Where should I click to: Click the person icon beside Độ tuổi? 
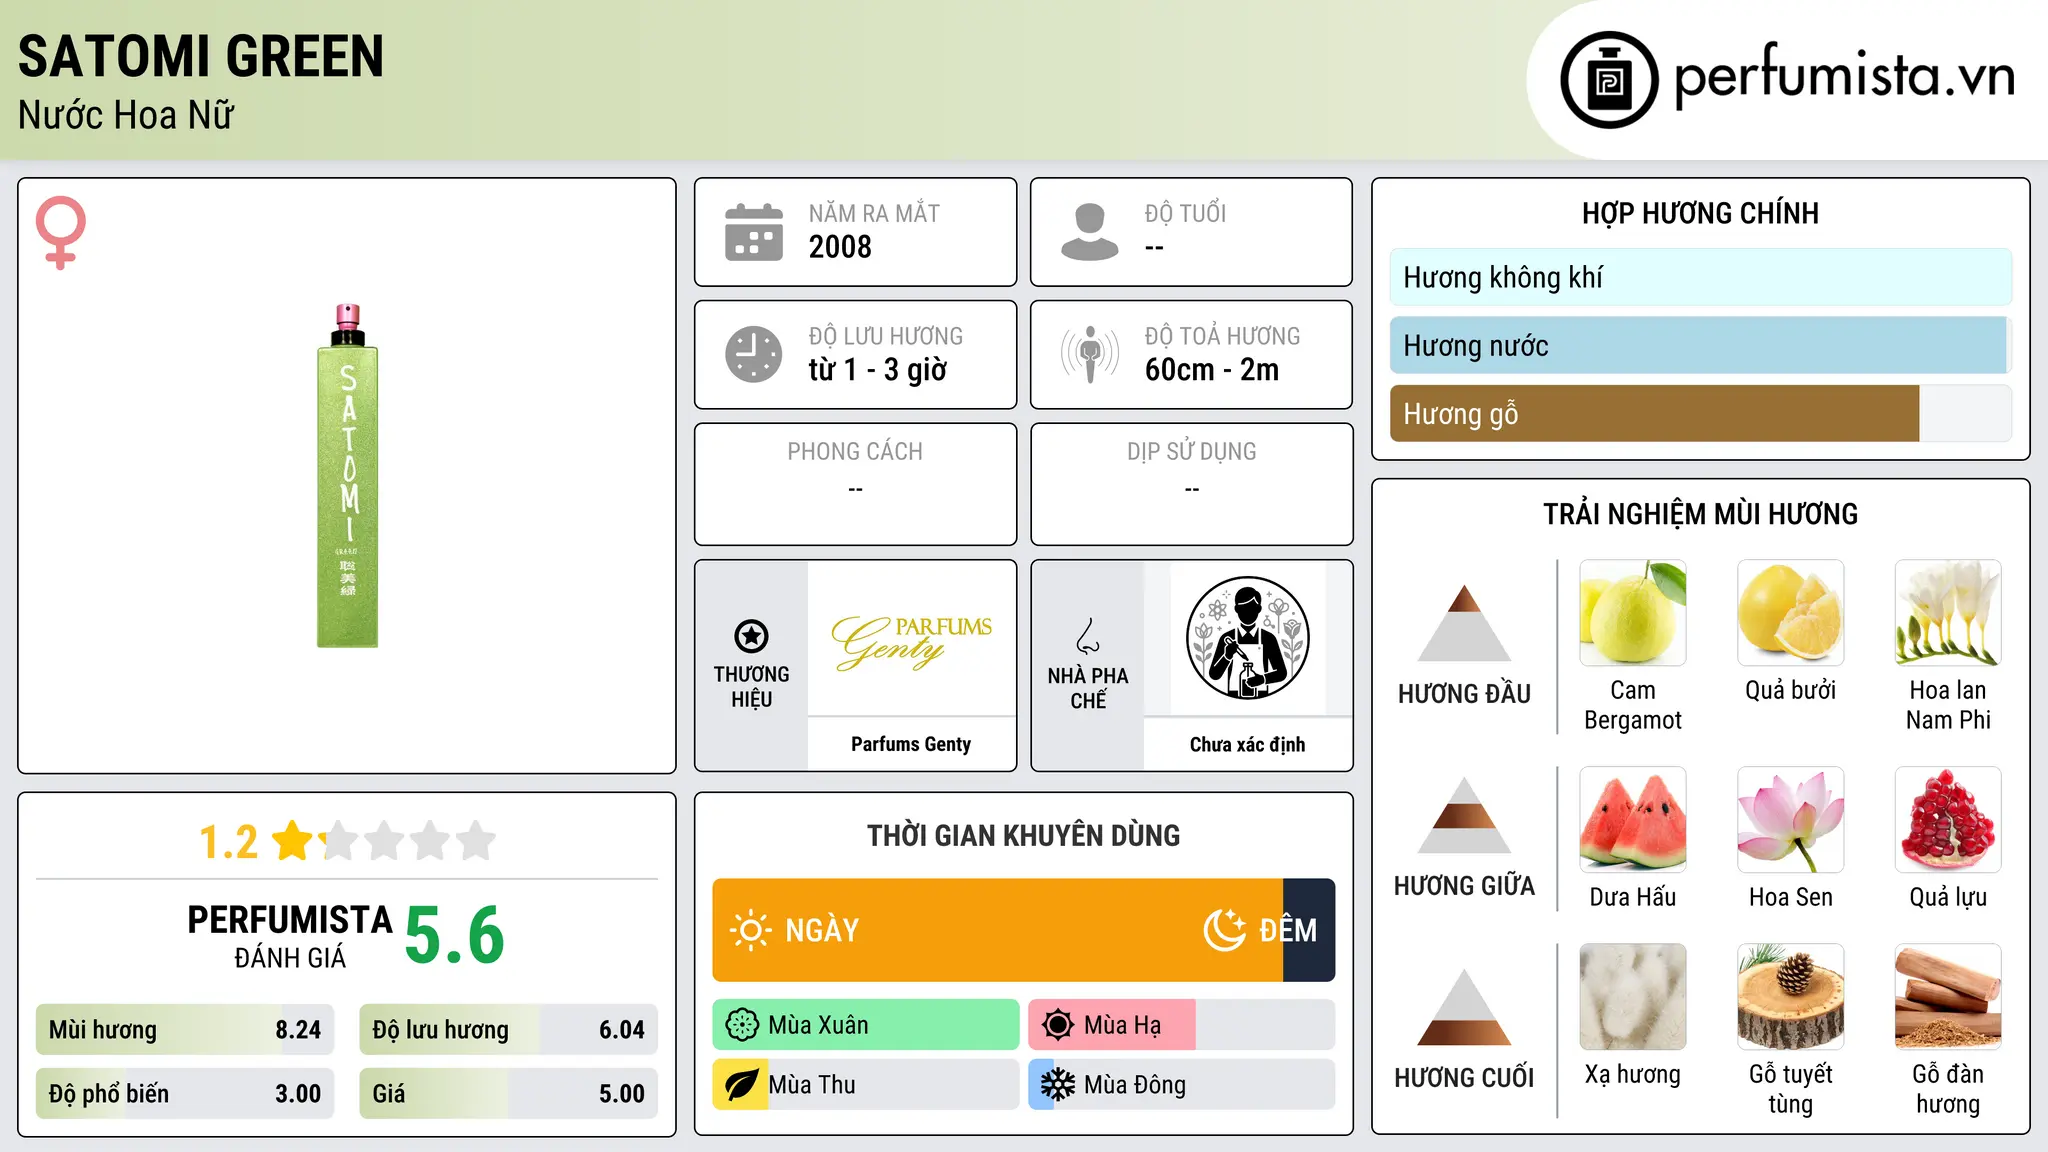(x=1089, y=232)
